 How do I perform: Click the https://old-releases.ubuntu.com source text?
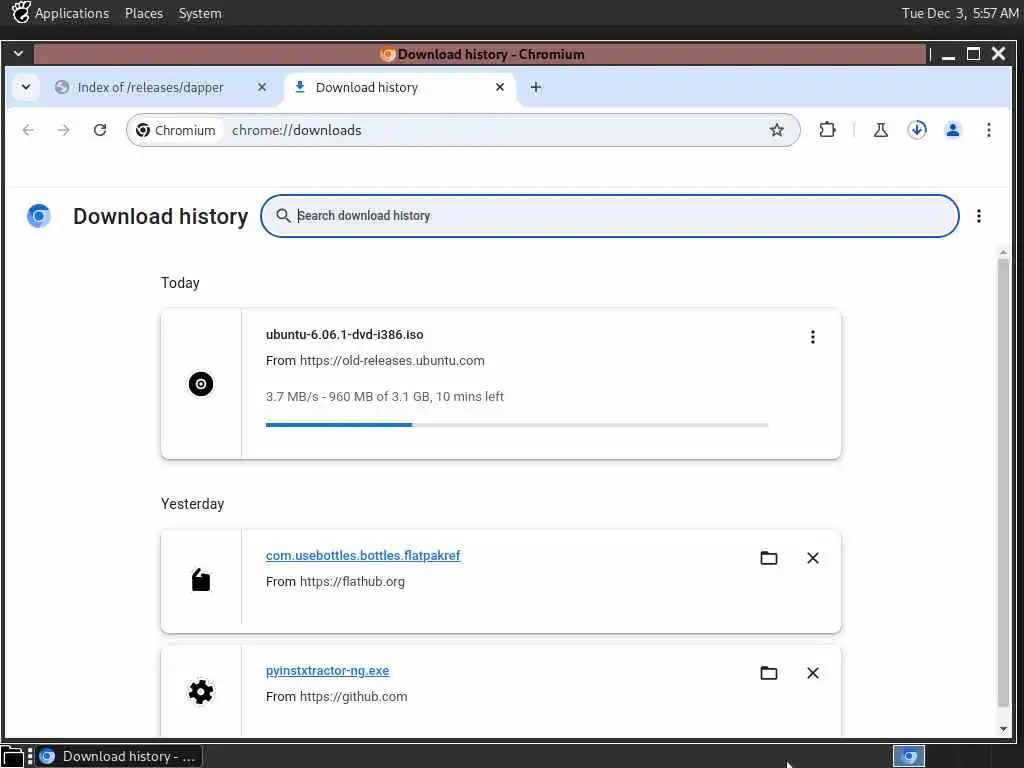click(392, 360)
